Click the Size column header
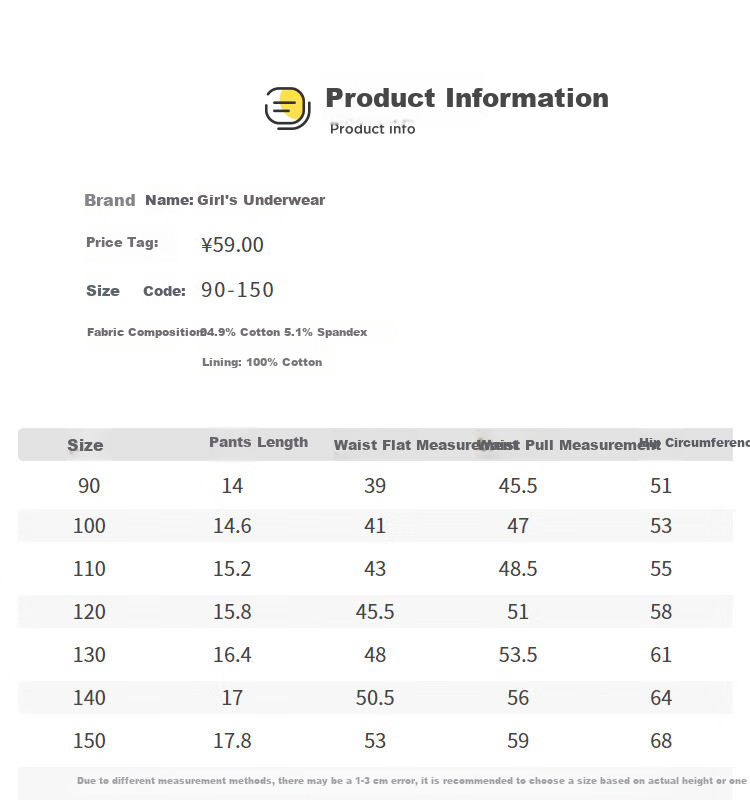 tap(85, 445)
